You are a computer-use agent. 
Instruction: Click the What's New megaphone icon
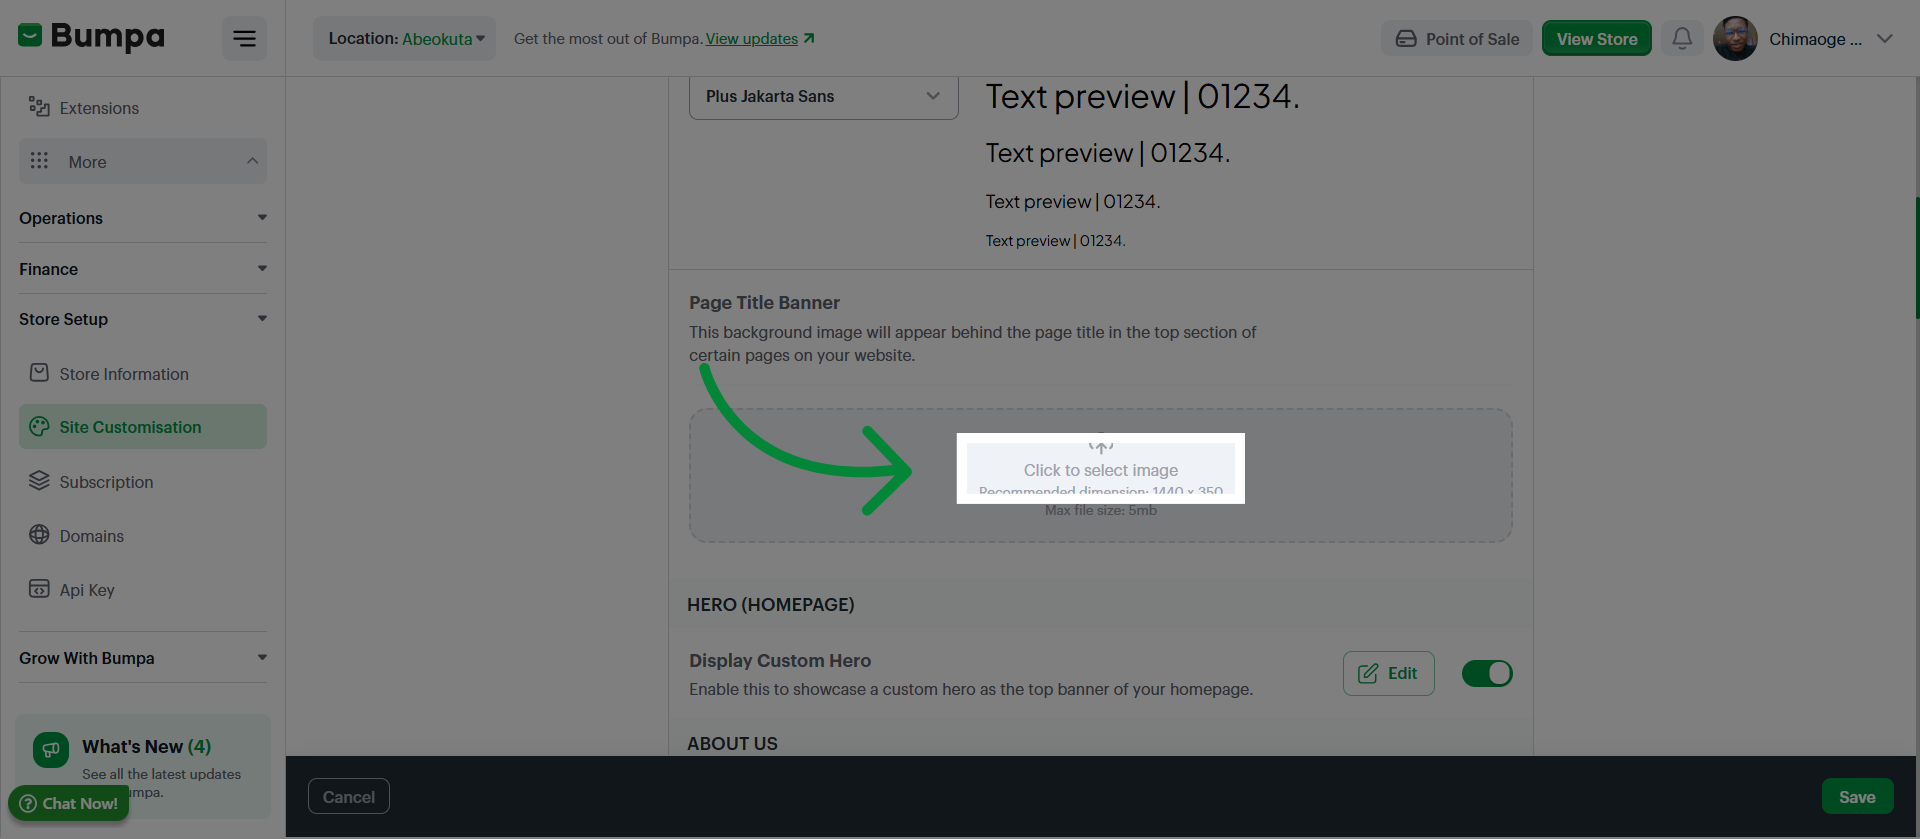51,750
